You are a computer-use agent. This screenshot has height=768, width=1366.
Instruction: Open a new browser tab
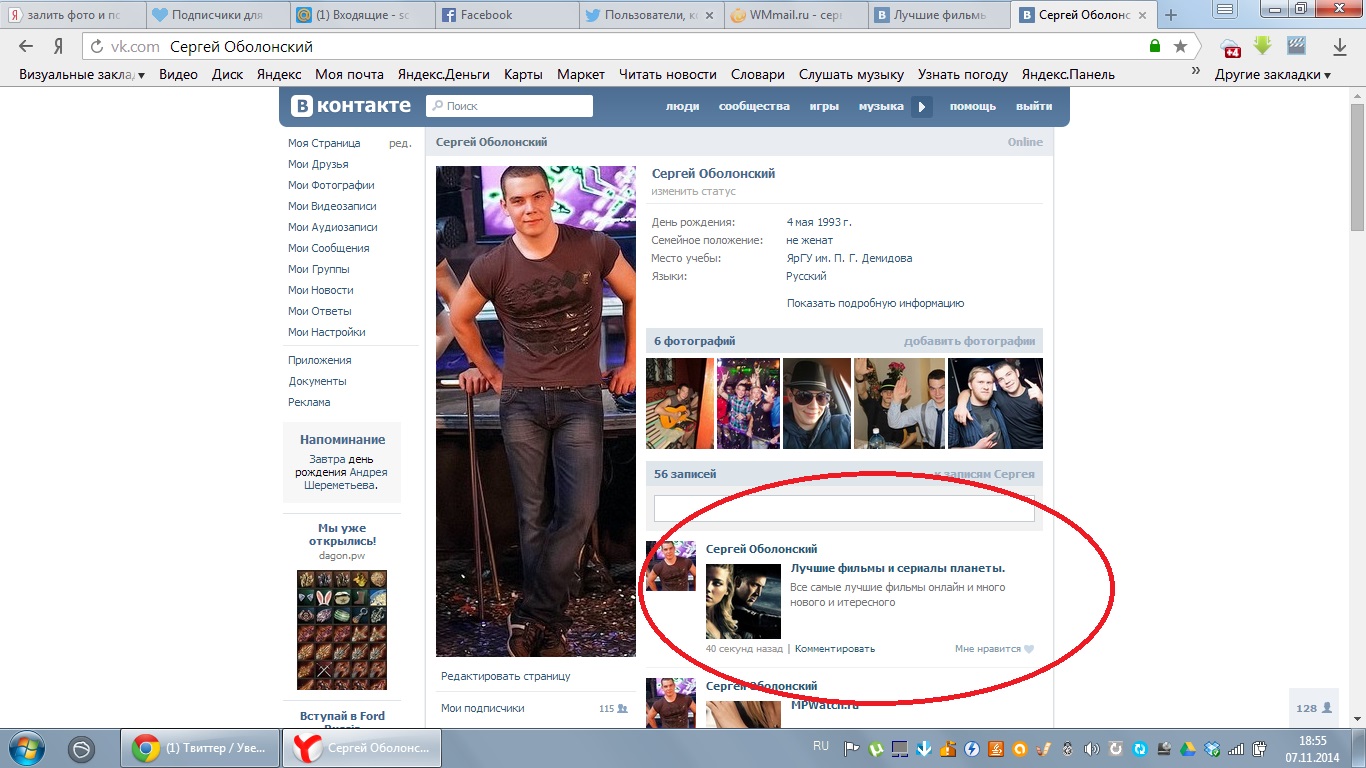coord(1171,15)
